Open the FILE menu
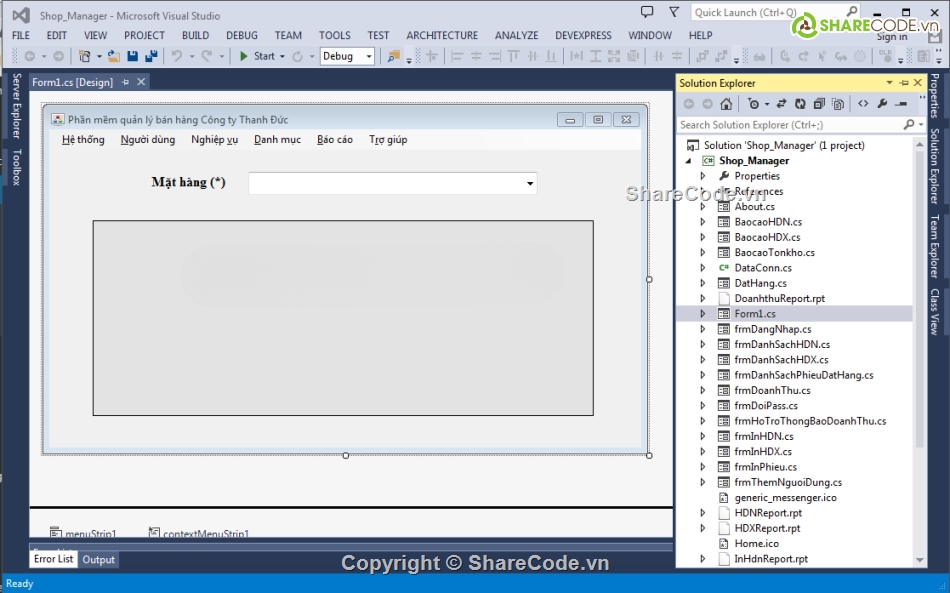Screen dimensions: 950x593 21,35
